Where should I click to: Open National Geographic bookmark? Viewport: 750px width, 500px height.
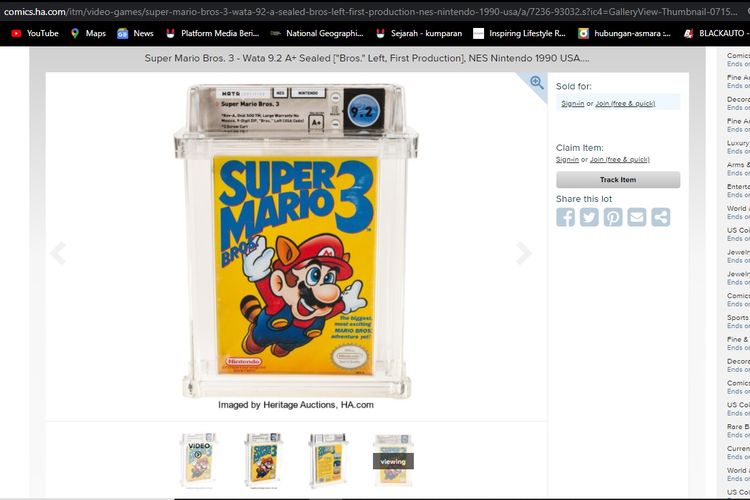317,33
